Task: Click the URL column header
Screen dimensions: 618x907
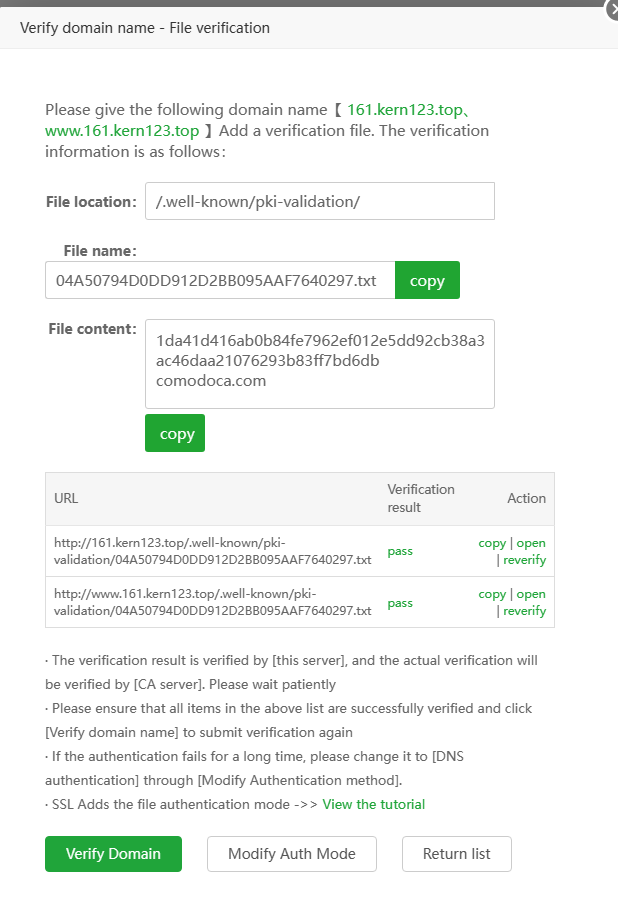Action: click(x=66, y=498)
